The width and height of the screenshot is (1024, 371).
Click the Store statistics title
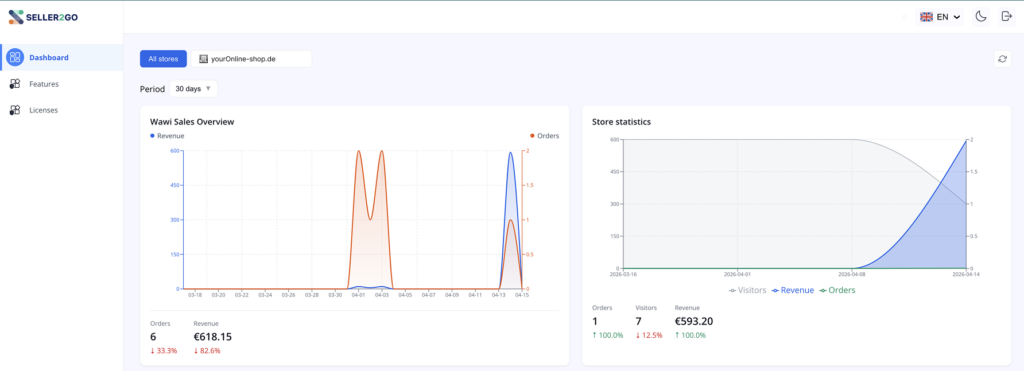[621, 121]
